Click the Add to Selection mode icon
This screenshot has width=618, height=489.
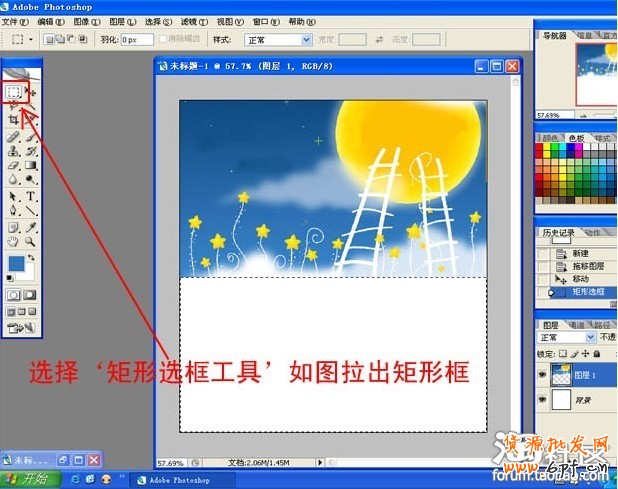(60, 39)
